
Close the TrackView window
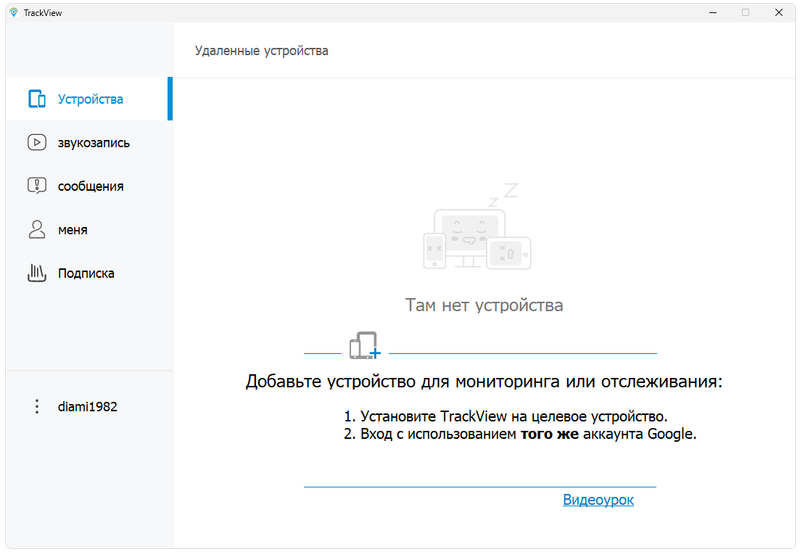(x=779, y=13)
